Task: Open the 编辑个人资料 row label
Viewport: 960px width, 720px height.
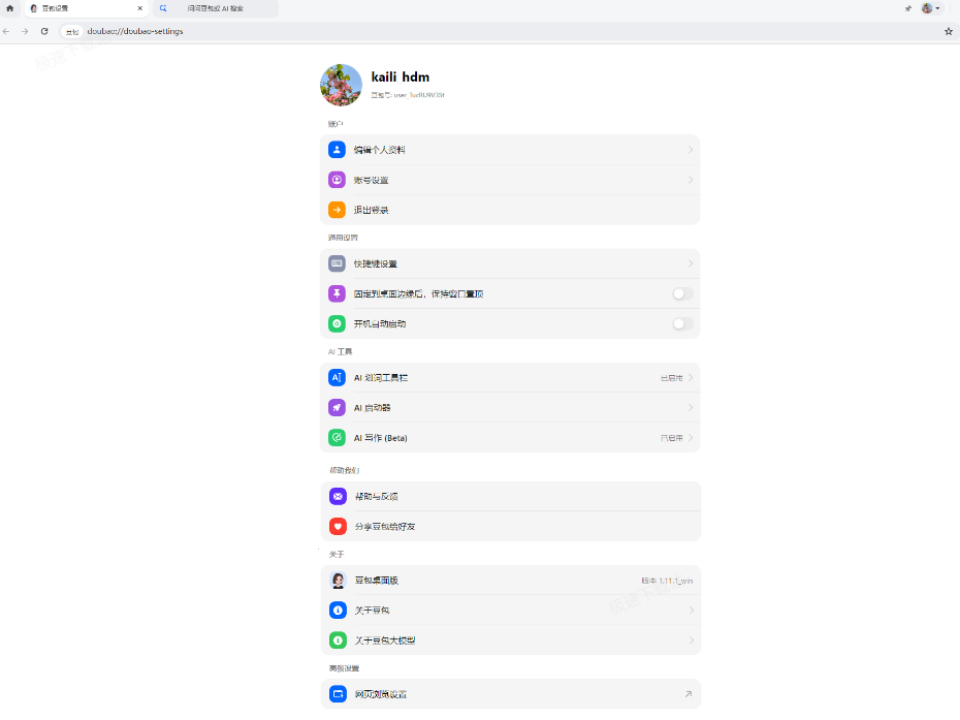Action: pyautogui.click(x=380, y=149)
